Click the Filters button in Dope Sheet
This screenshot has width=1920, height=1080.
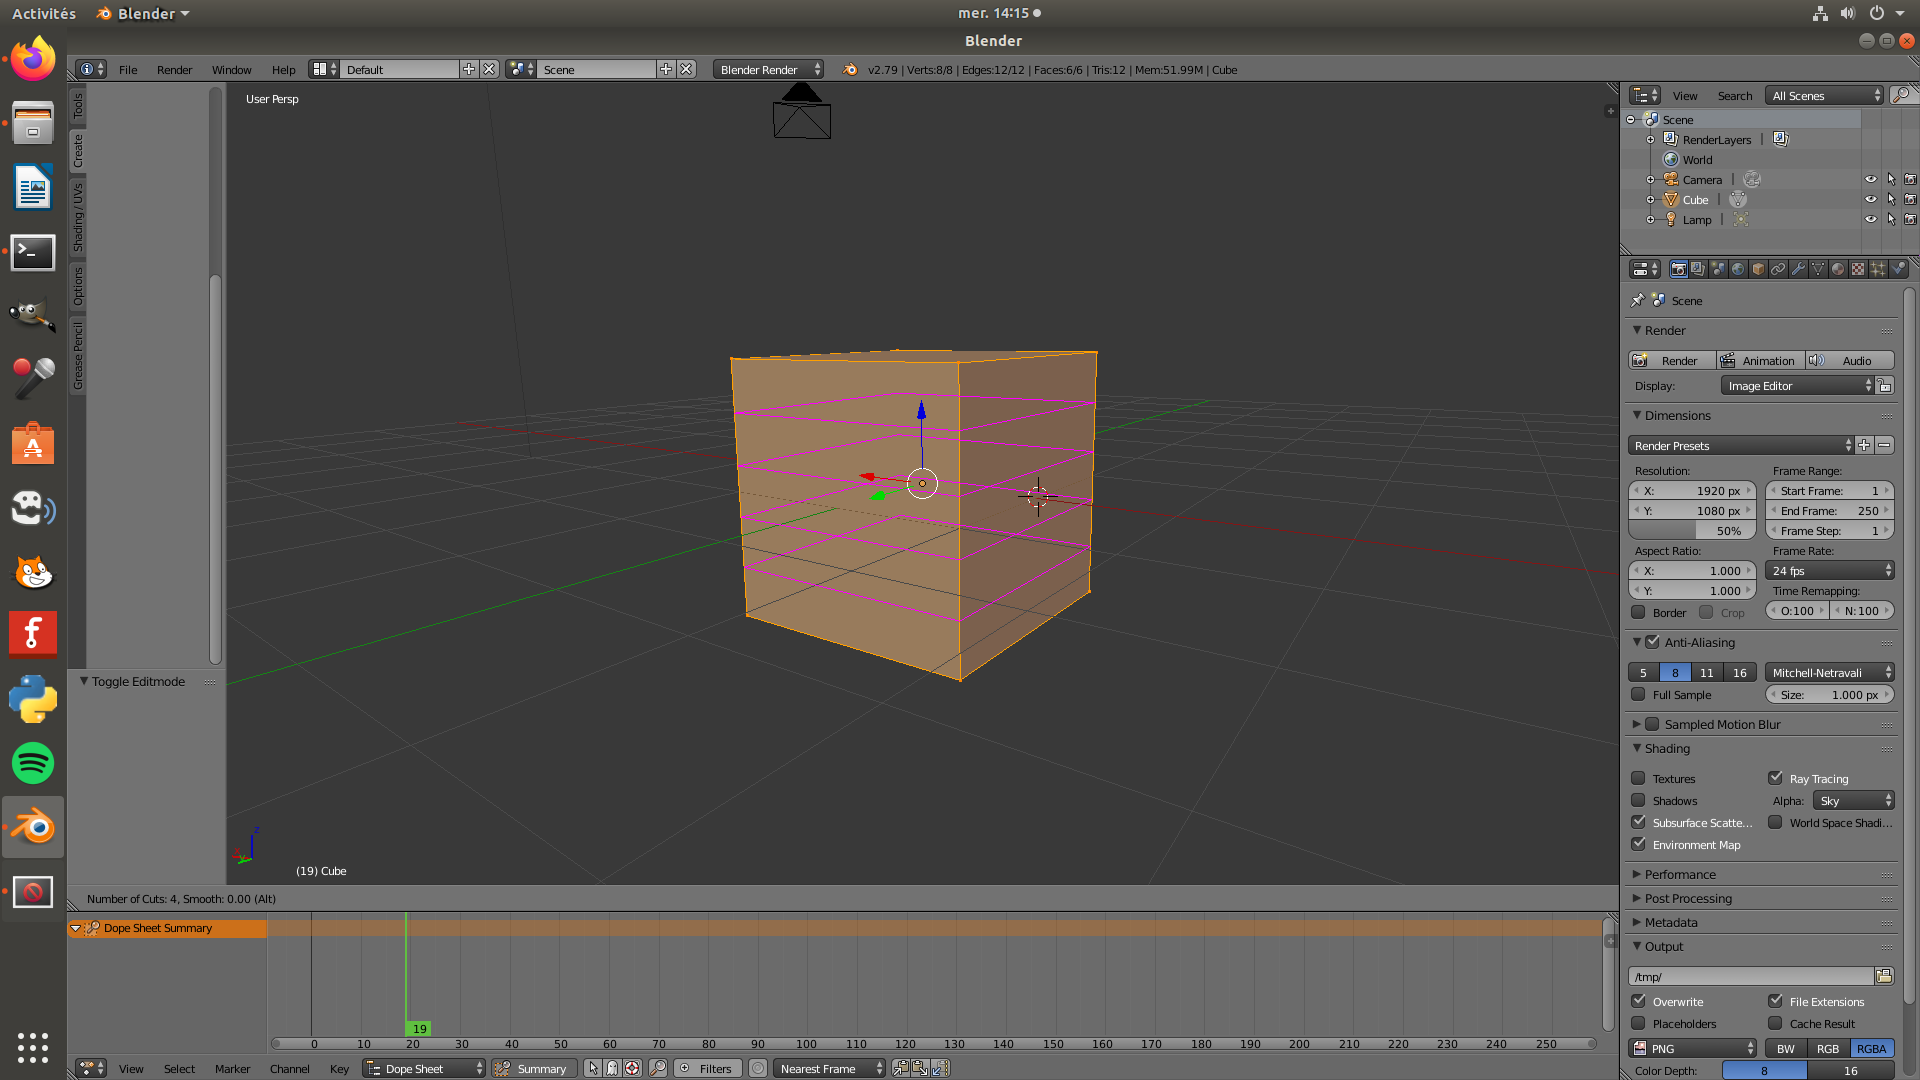[707, 1068]
